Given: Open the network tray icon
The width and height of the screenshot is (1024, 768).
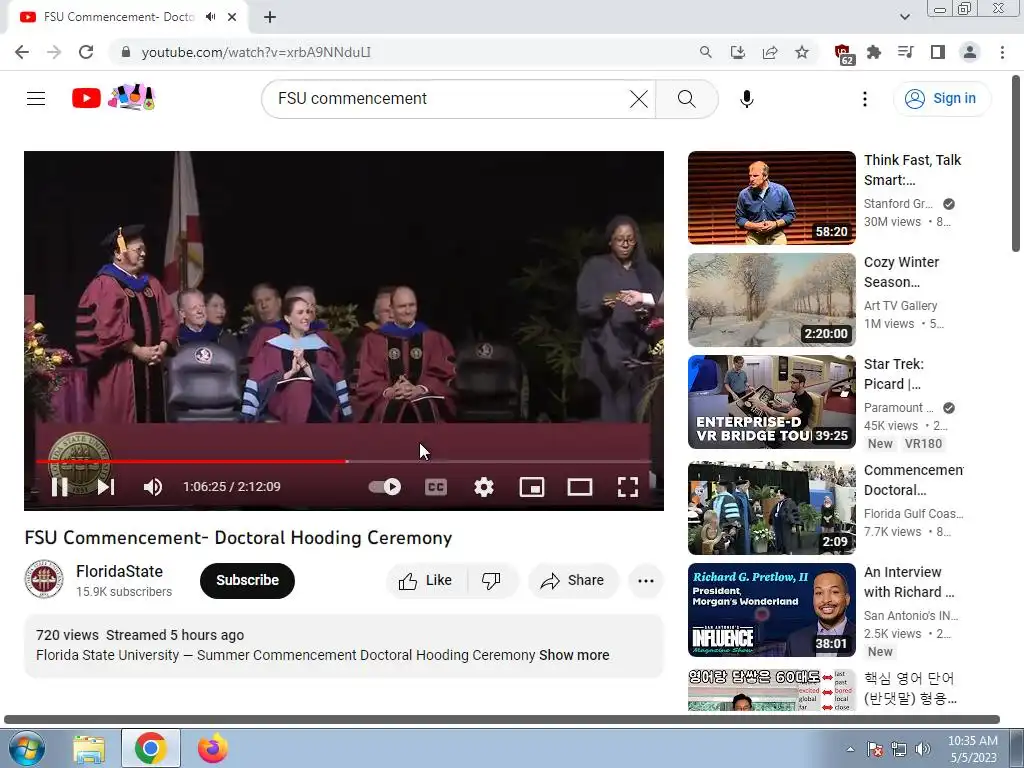Looking at the screenshot, I should 899,749.
